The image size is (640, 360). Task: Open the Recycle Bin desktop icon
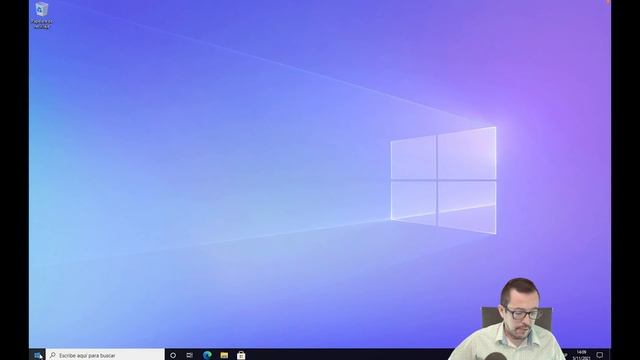pyautogui.click(x=42, y=15)
